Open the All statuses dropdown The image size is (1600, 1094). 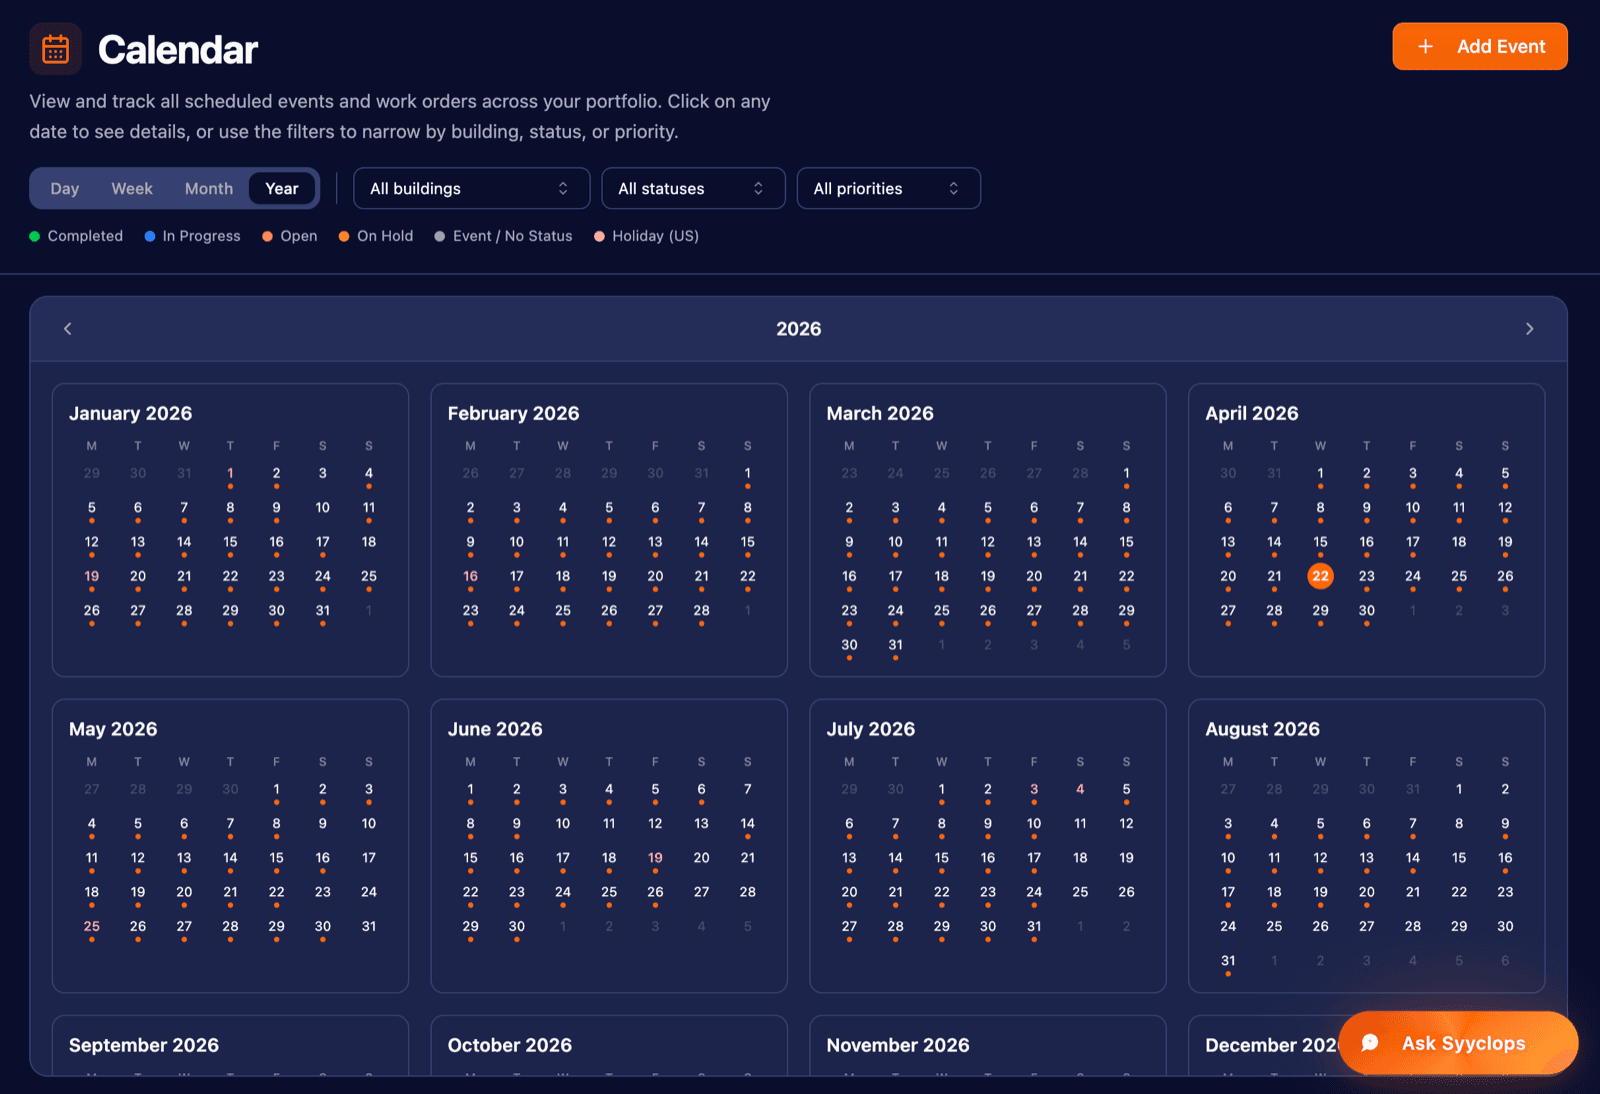tap(693, 188)
